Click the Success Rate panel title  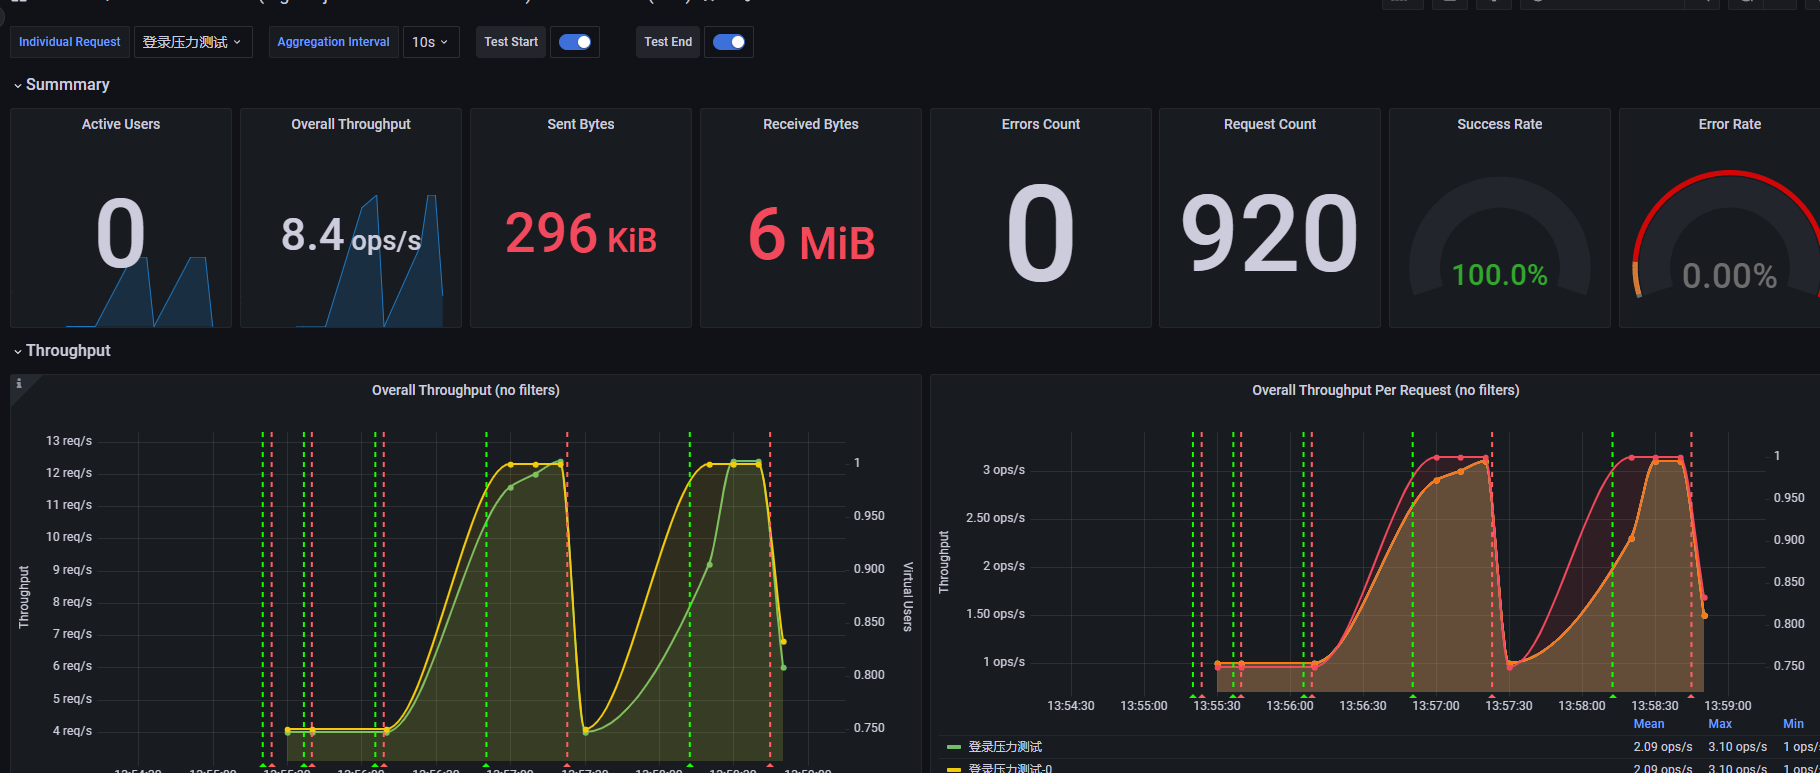pos(1500,124)
